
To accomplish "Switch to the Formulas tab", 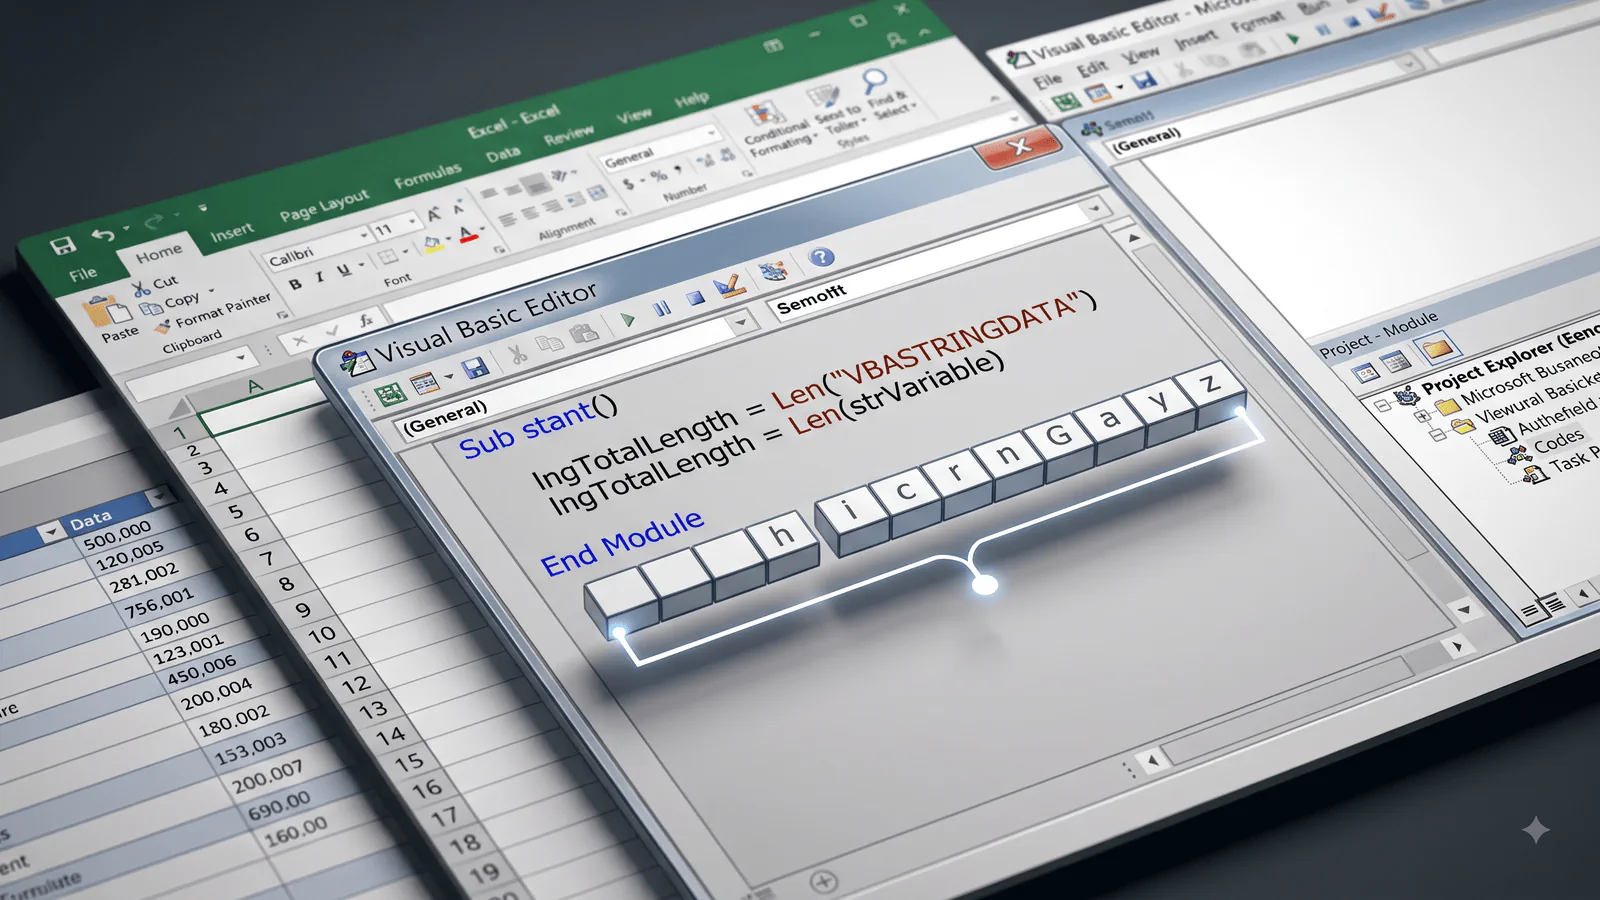I will (428, 176).
